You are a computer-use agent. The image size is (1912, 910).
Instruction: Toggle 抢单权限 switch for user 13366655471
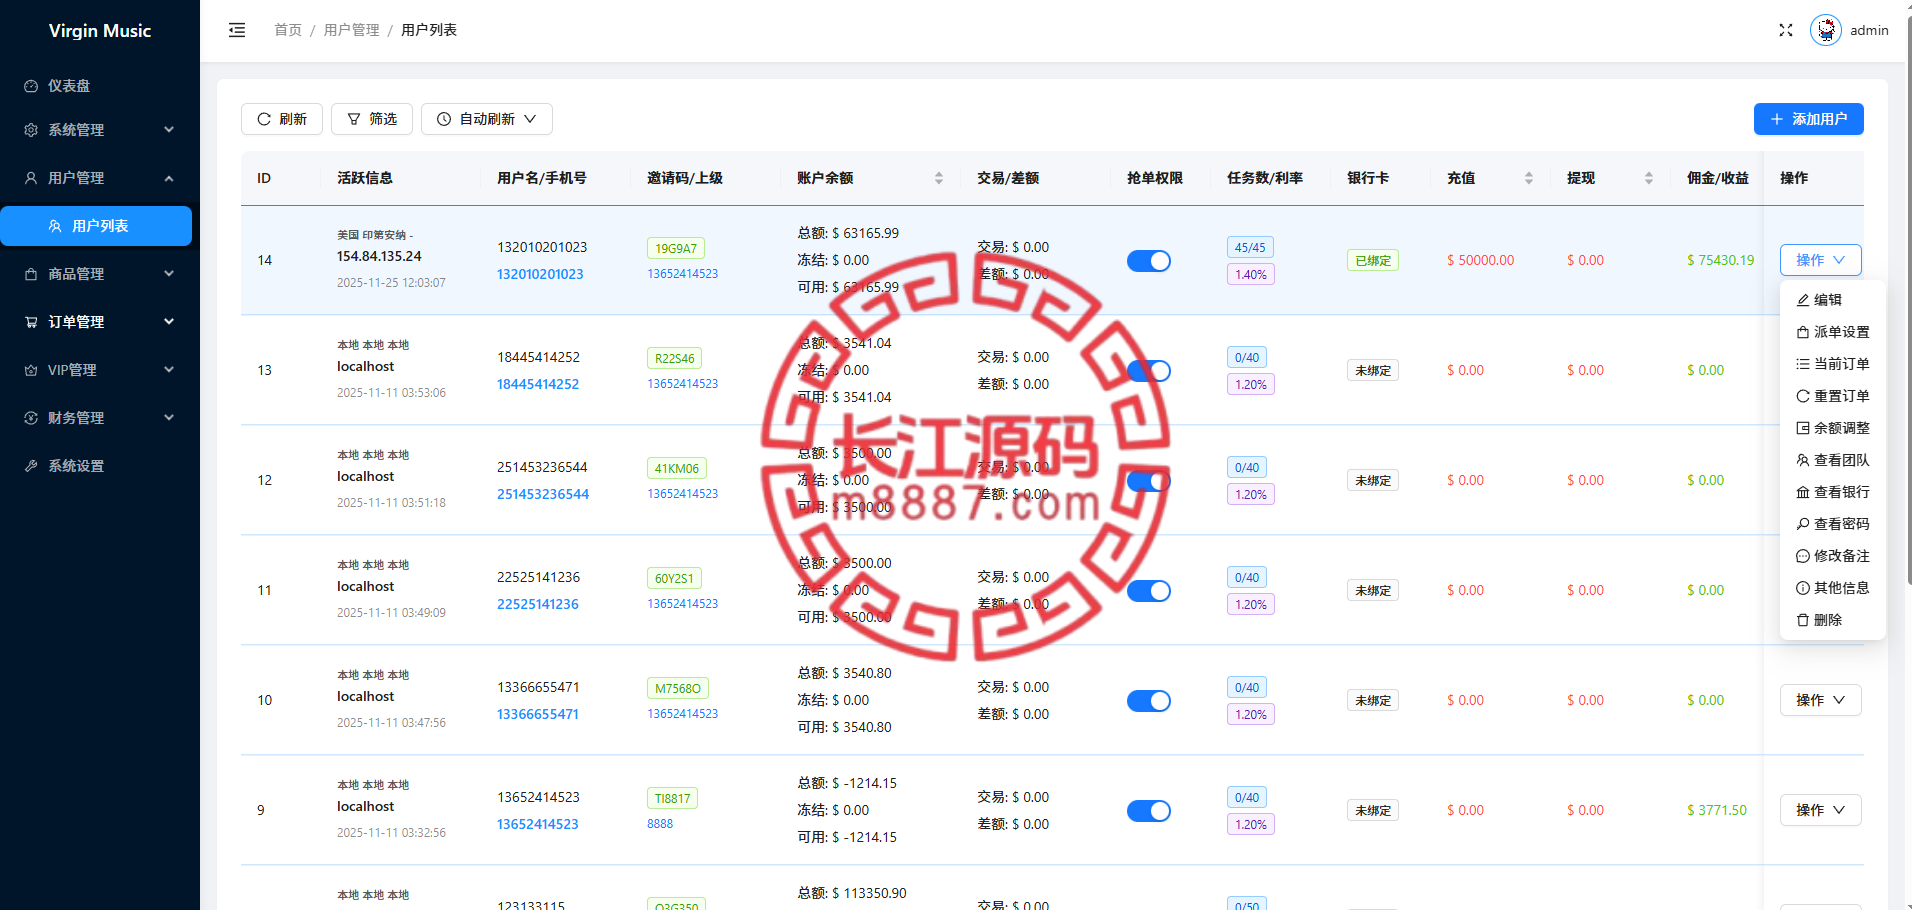pos(1149,701)
